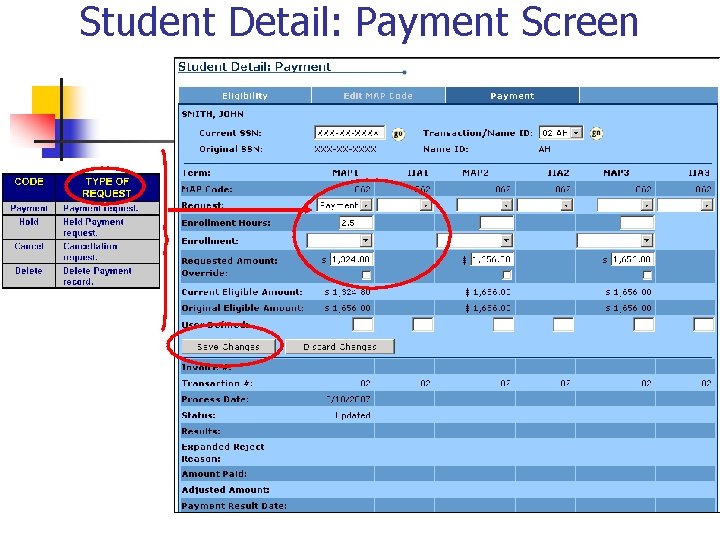
Task: Click the MAP3 User Defined field
Action: 644,324
